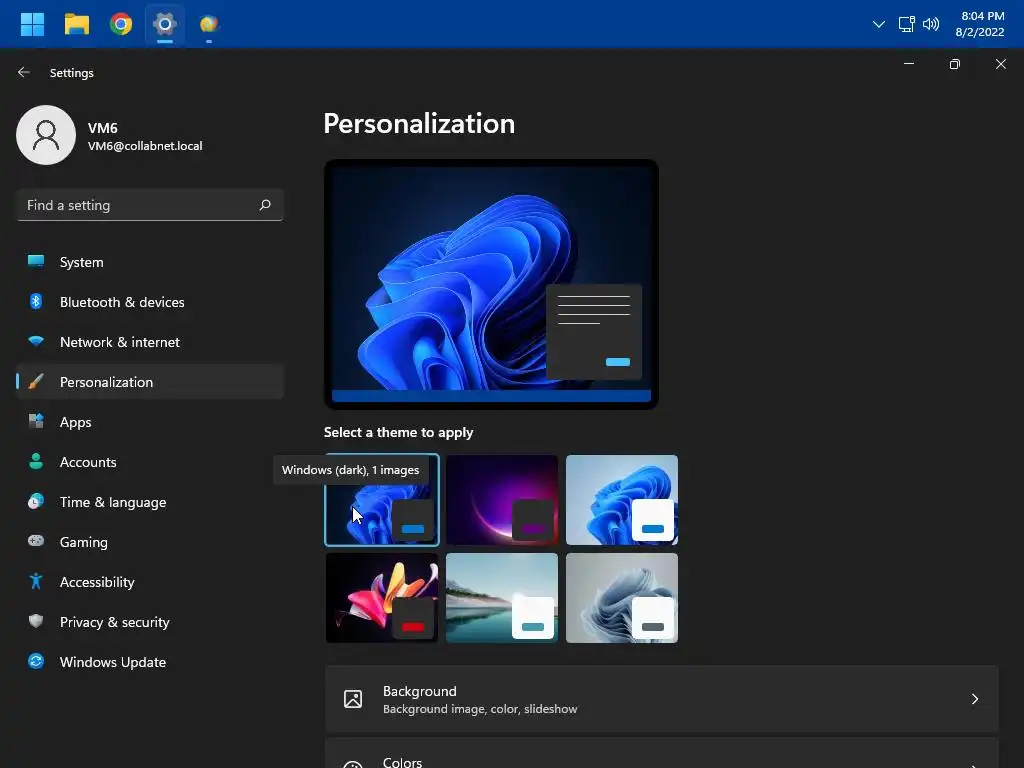Open the Background settings row
The height and width of the screenshot is (768, 1024).
tap(662, 699)
